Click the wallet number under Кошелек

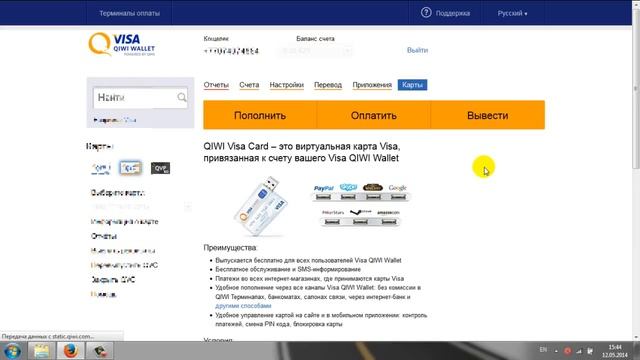(x=231, y=51)
